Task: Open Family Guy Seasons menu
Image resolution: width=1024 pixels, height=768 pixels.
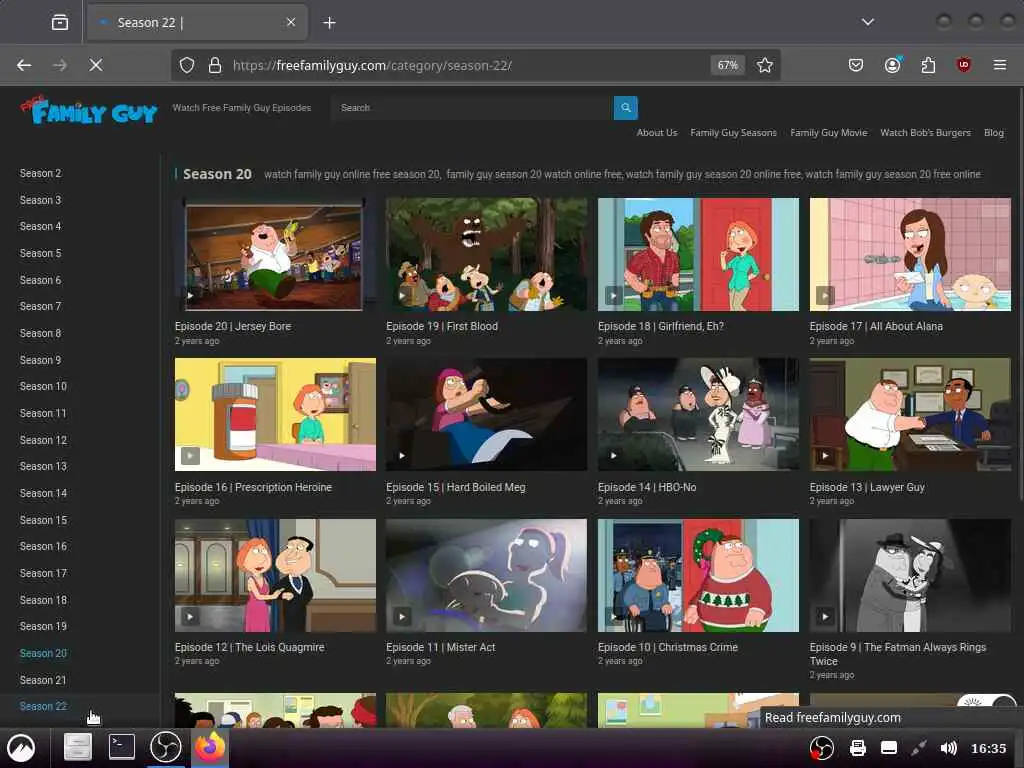Action: tap(733, 133)
